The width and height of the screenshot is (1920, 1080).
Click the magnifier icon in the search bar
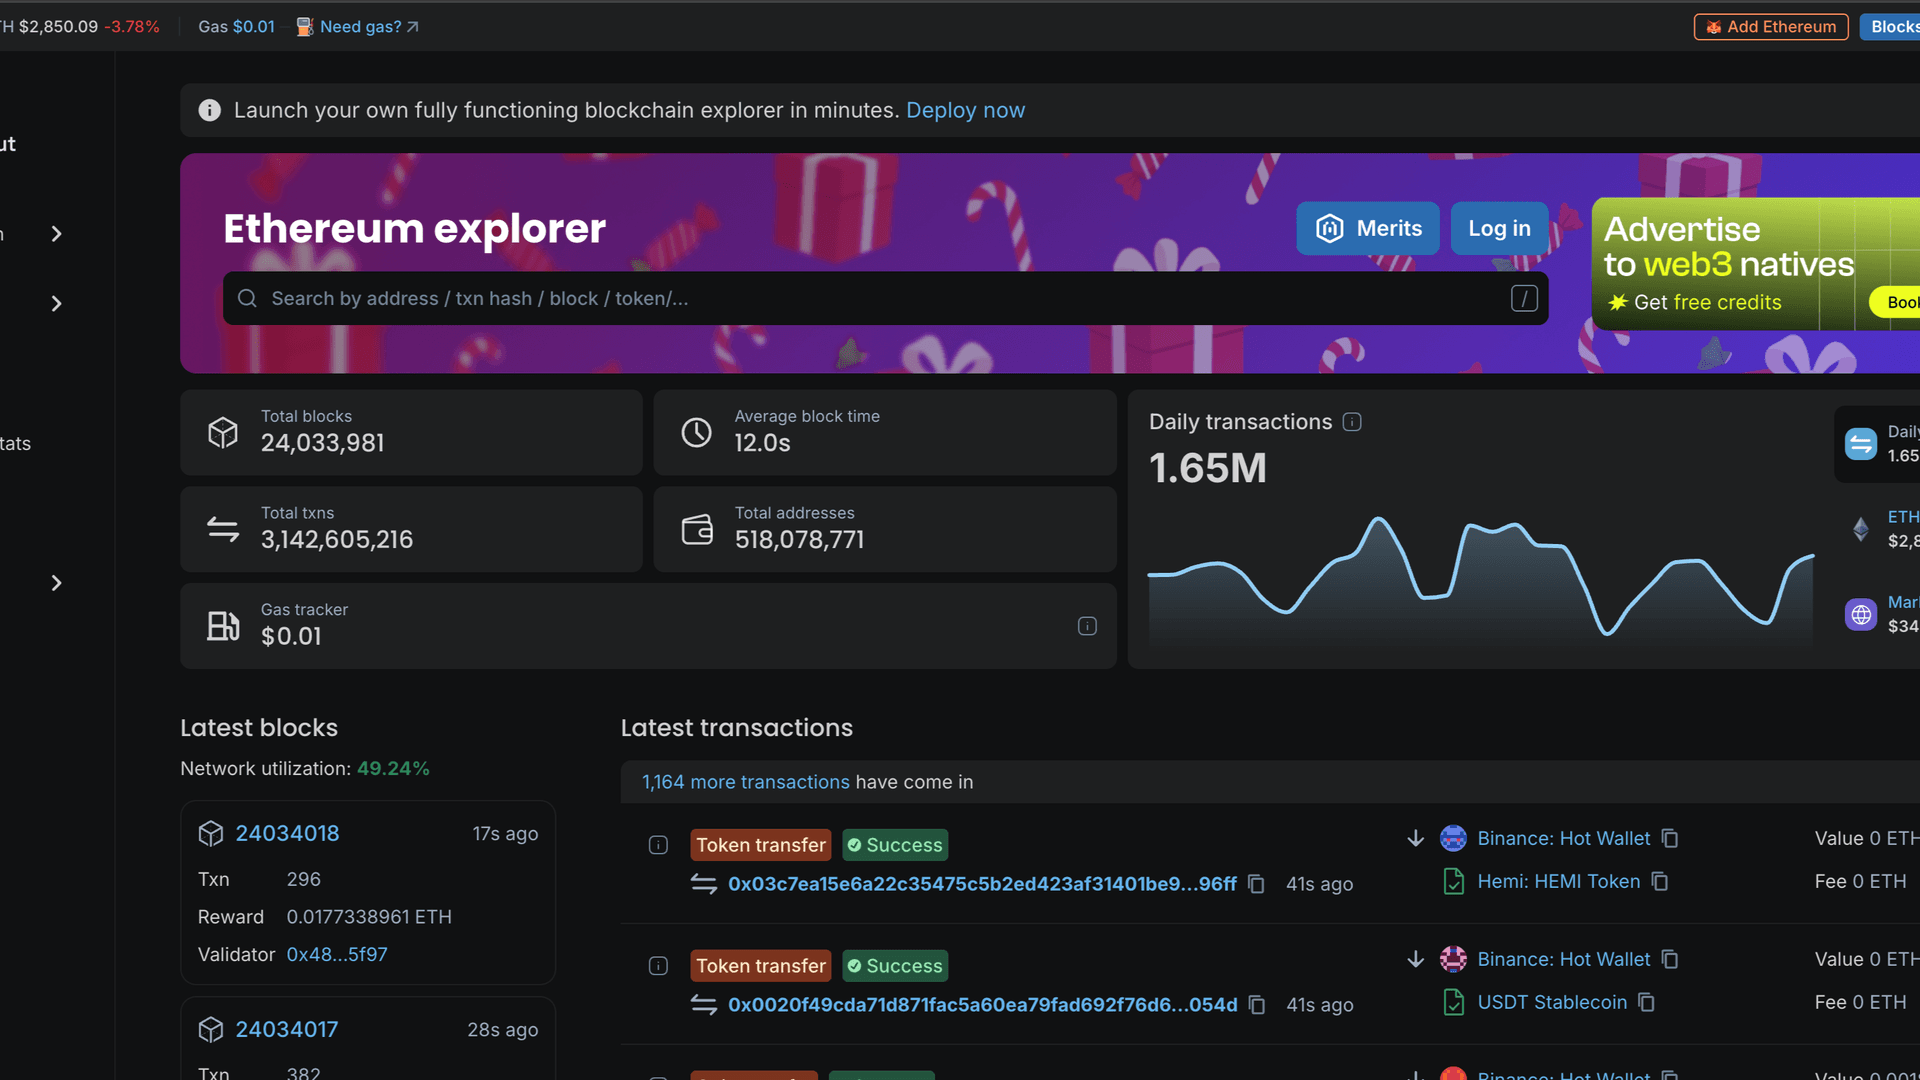click(x=246, y=298)
